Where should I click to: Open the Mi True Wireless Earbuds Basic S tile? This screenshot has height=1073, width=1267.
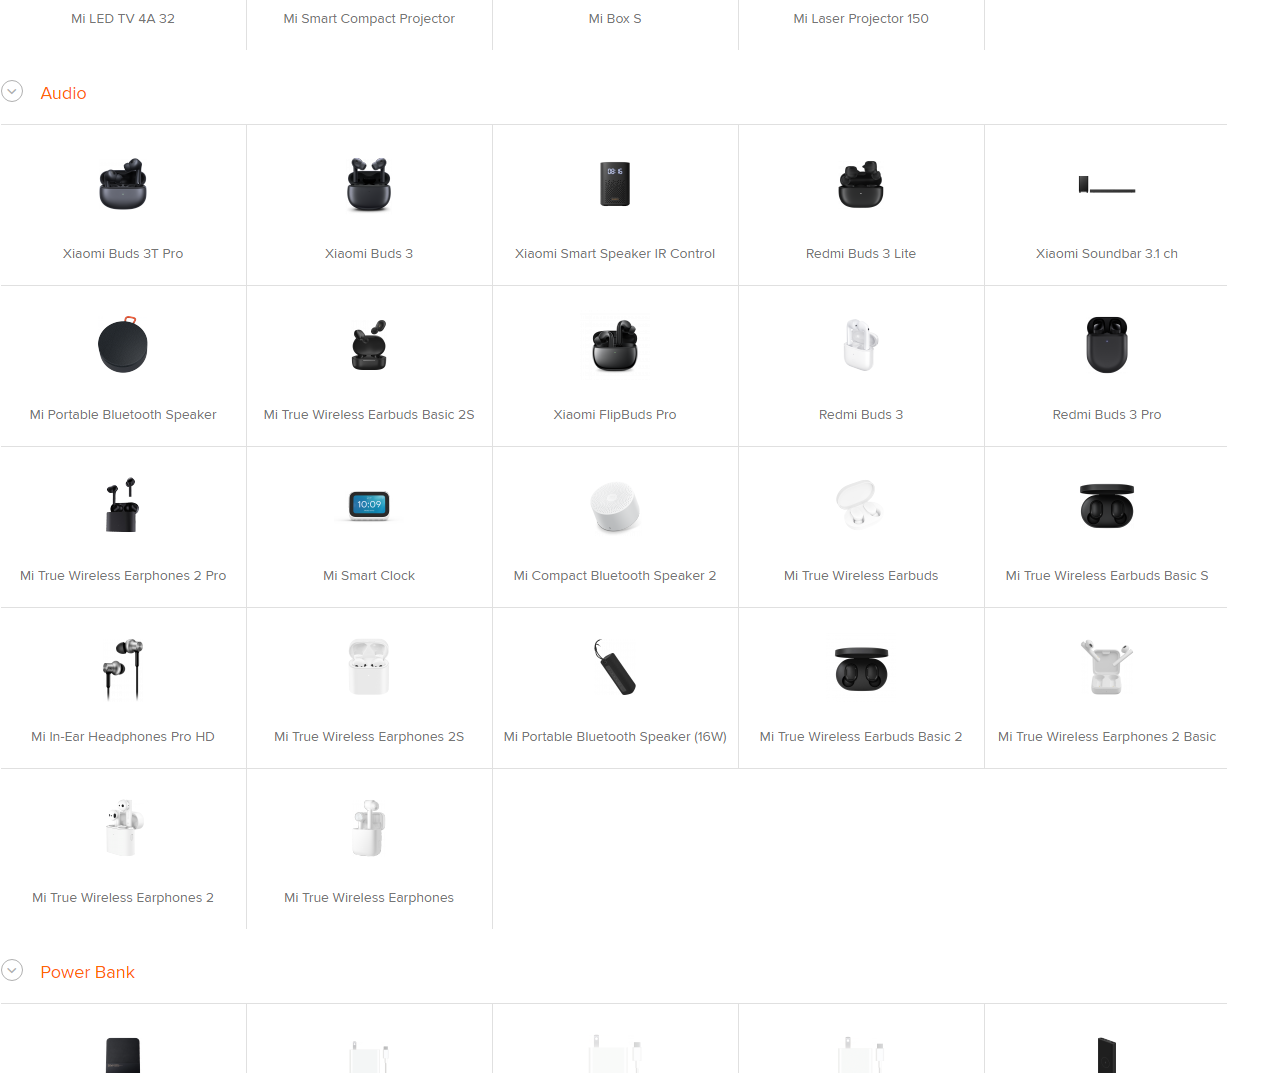[x=1106, y=527]
